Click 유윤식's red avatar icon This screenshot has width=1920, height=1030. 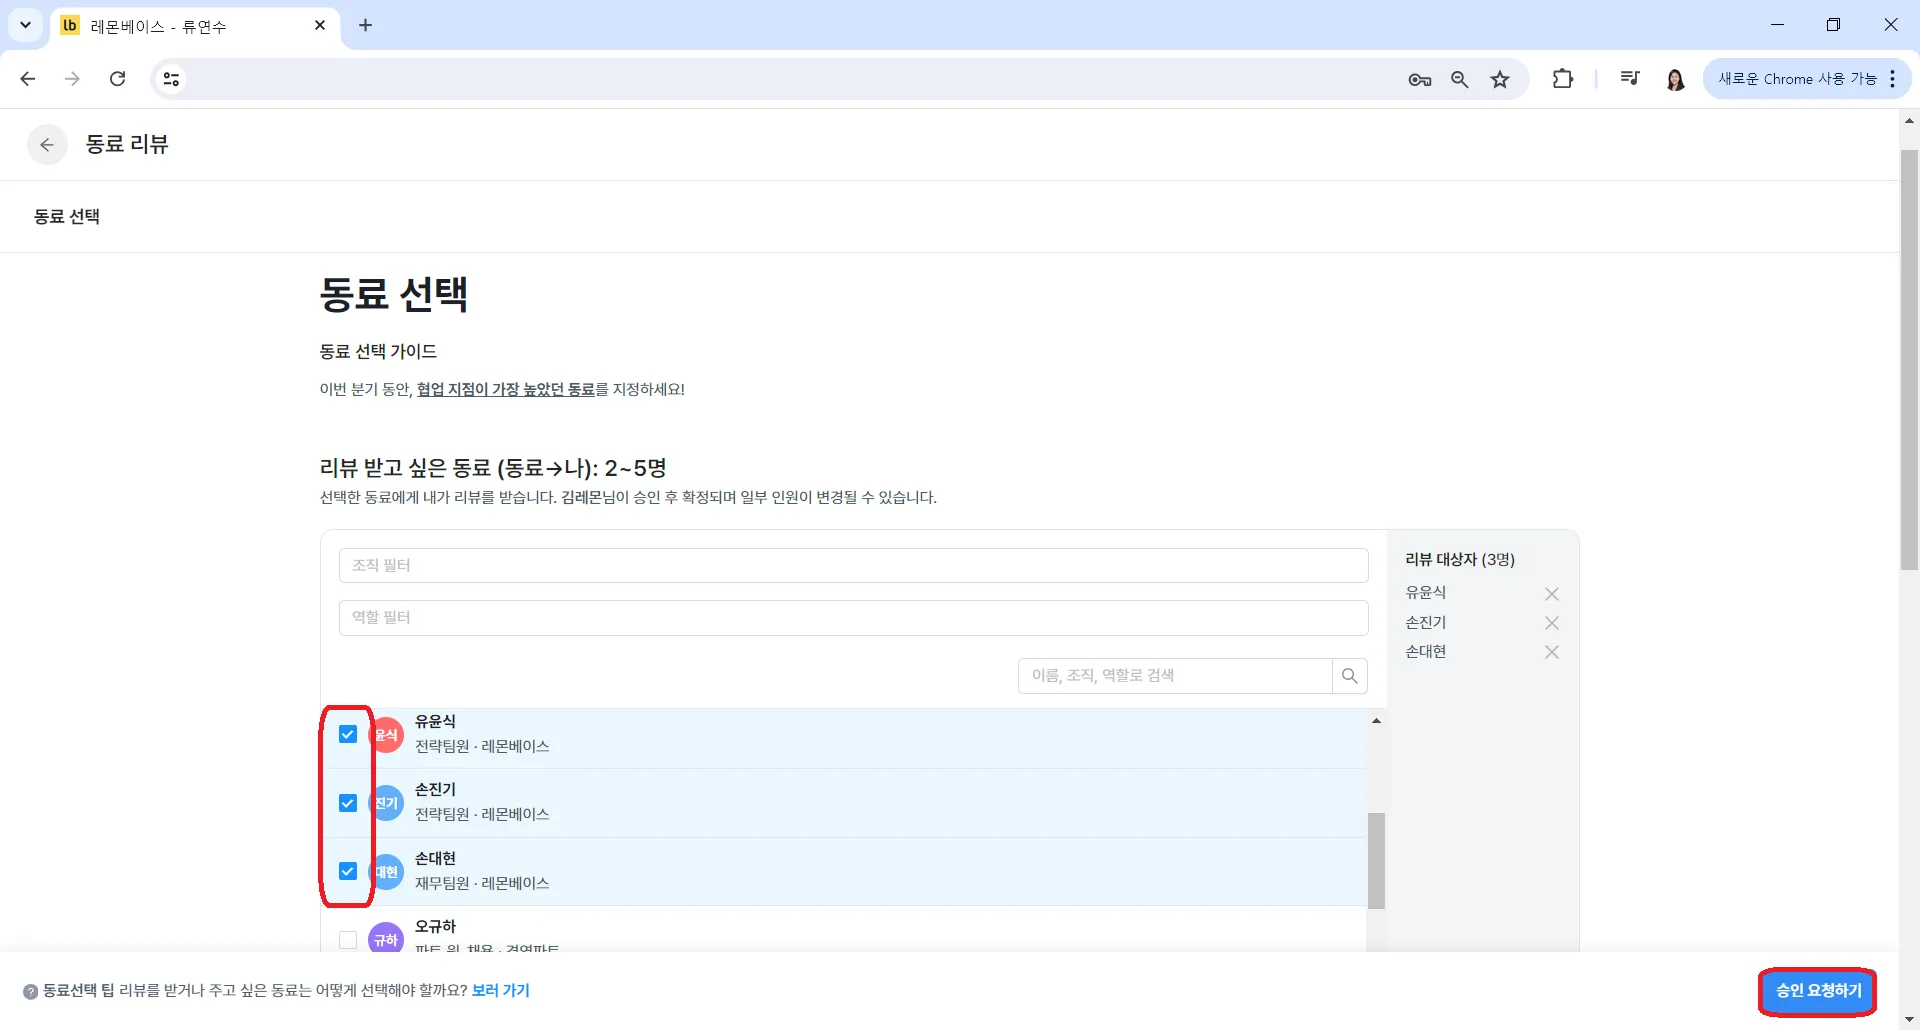pyautogui.click(x=387, y=735)
